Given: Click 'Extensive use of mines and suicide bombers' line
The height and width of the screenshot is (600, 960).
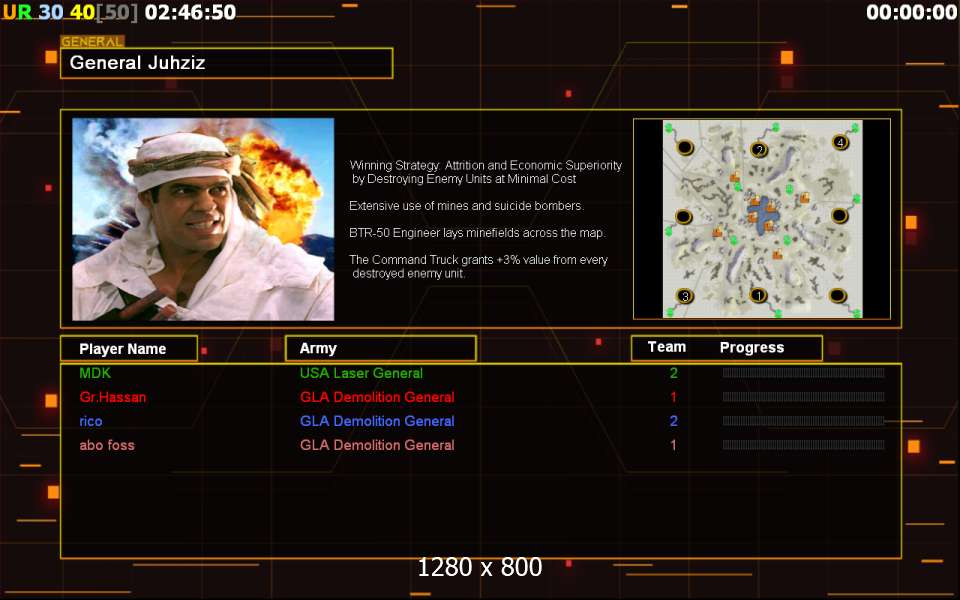Looking at the screenshot, I should (x=467, y=206).
